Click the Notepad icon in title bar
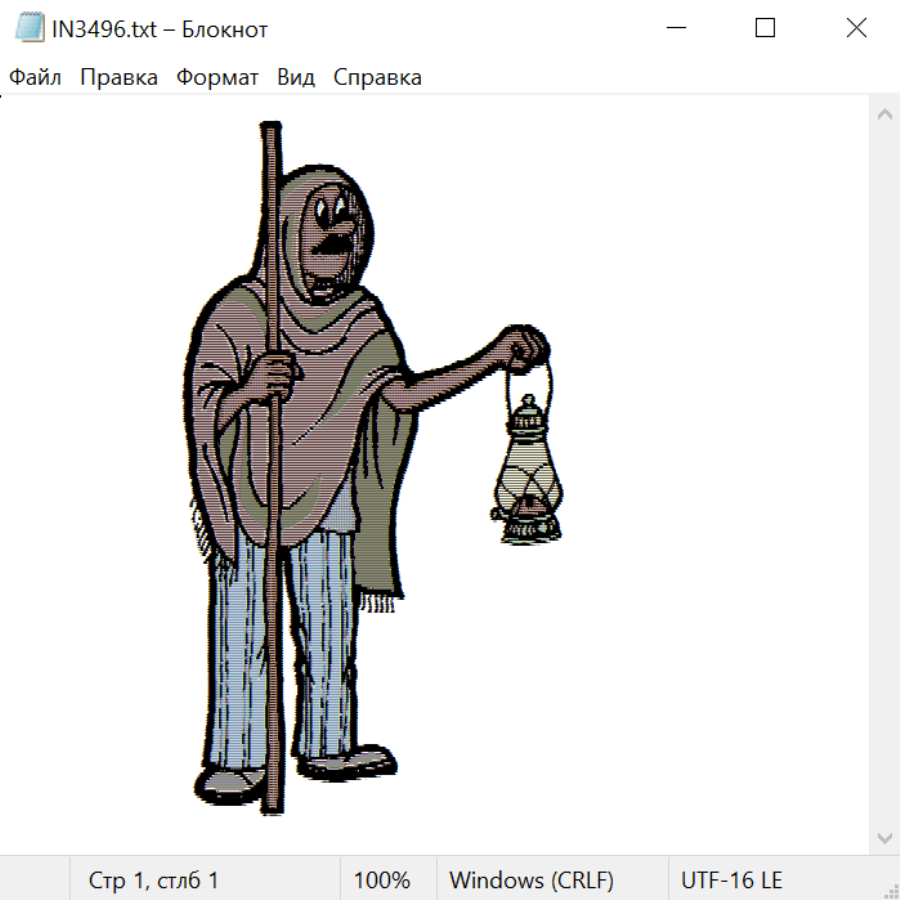900x900 pixels. [29, 29]
